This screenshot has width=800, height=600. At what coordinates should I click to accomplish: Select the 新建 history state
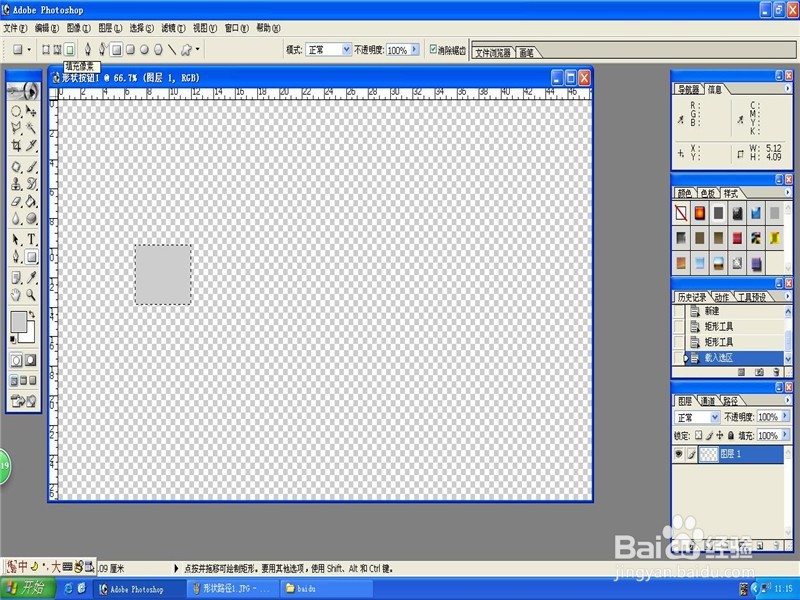735,311
